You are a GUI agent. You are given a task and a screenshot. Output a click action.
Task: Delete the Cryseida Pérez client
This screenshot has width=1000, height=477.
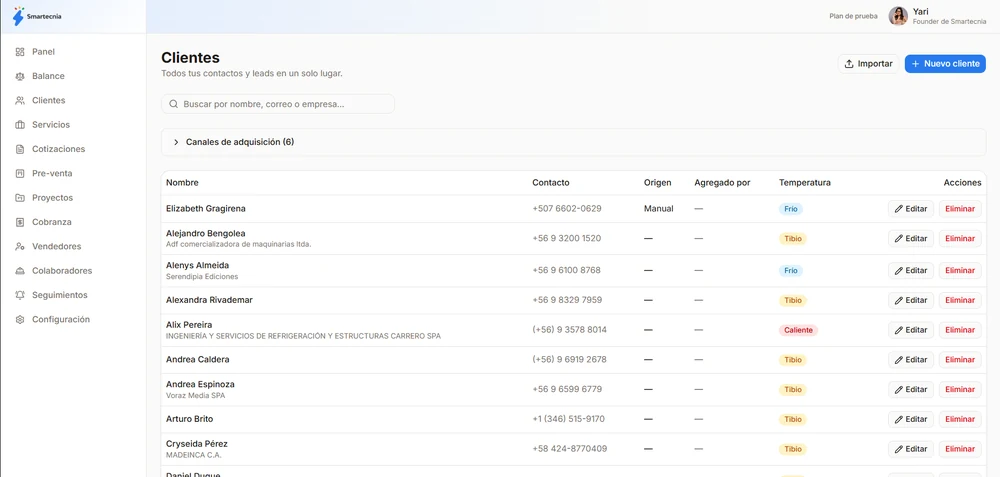click(960, 449)
